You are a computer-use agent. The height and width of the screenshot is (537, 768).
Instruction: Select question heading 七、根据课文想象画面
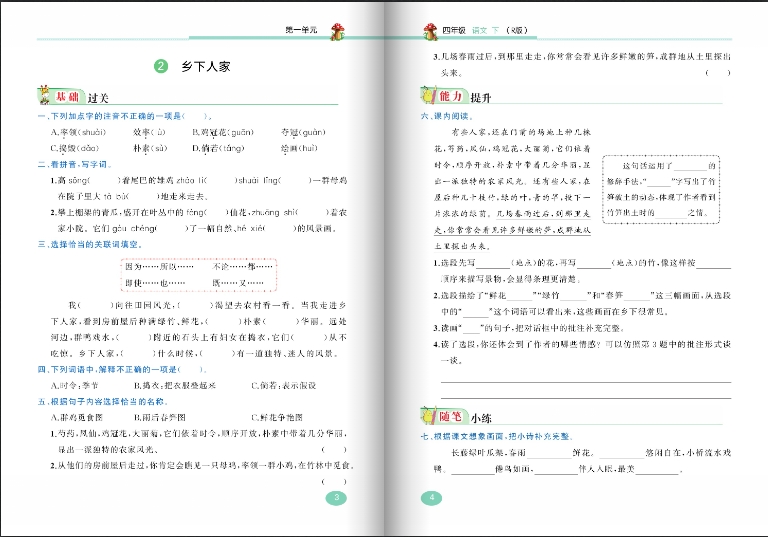[x=497, y=436]
